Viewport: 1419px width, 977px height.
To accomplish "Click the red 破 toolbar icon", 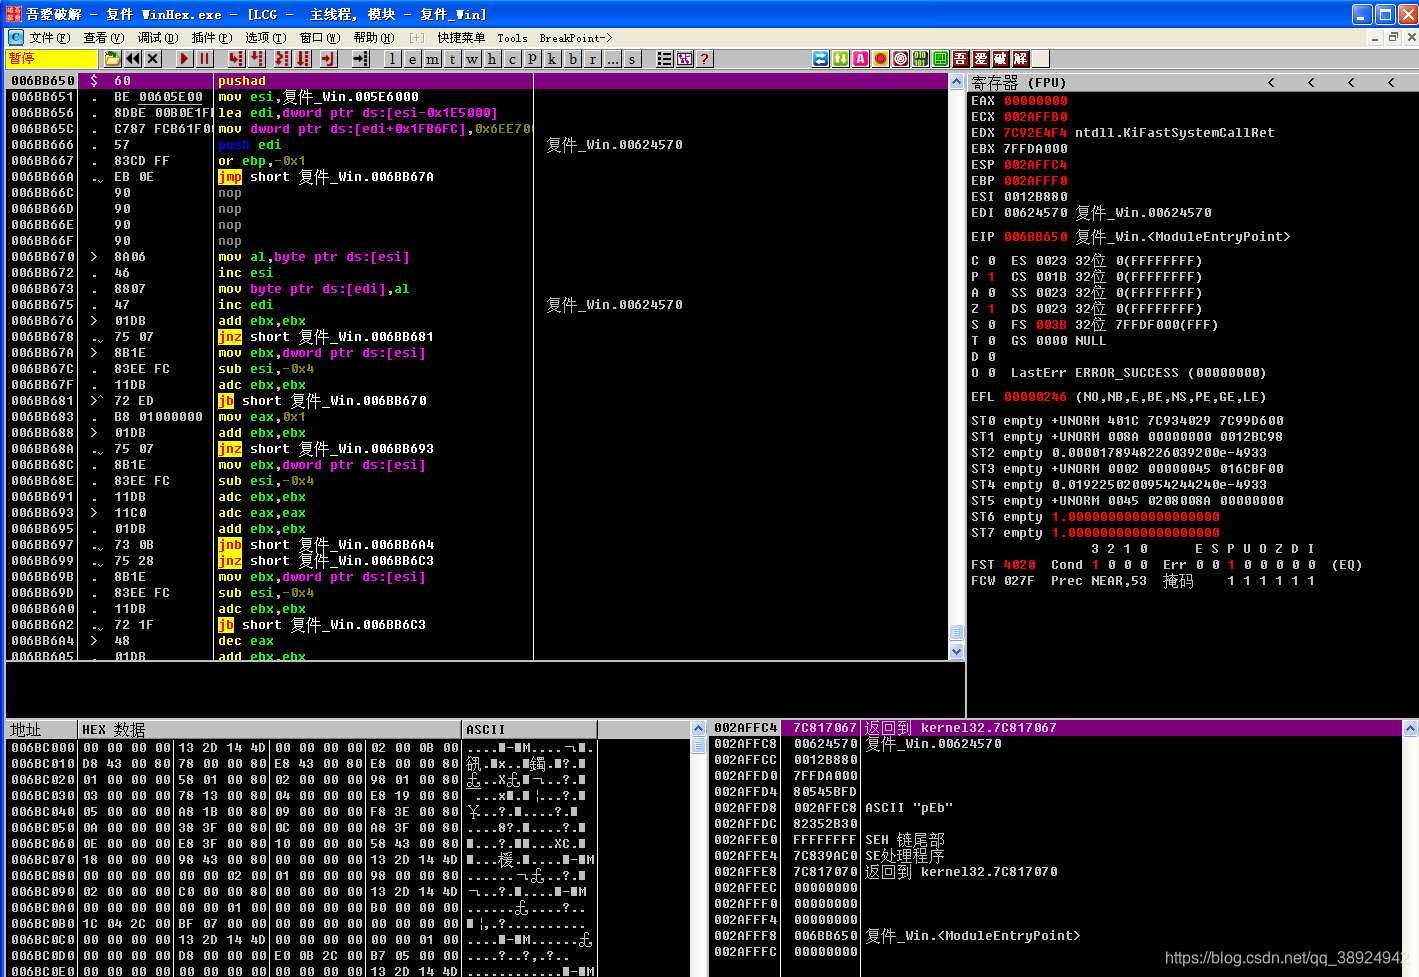I will pos(1001,59).
